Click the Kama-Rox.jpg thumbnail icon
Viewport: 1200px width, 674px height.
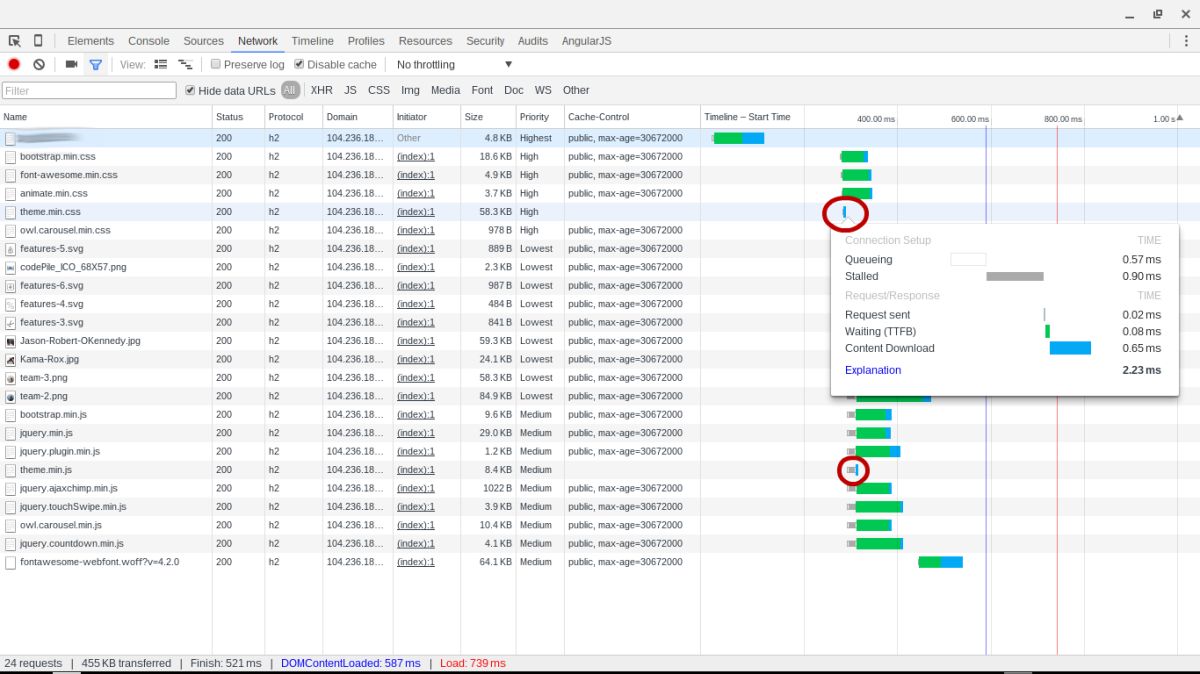[10, 359]
